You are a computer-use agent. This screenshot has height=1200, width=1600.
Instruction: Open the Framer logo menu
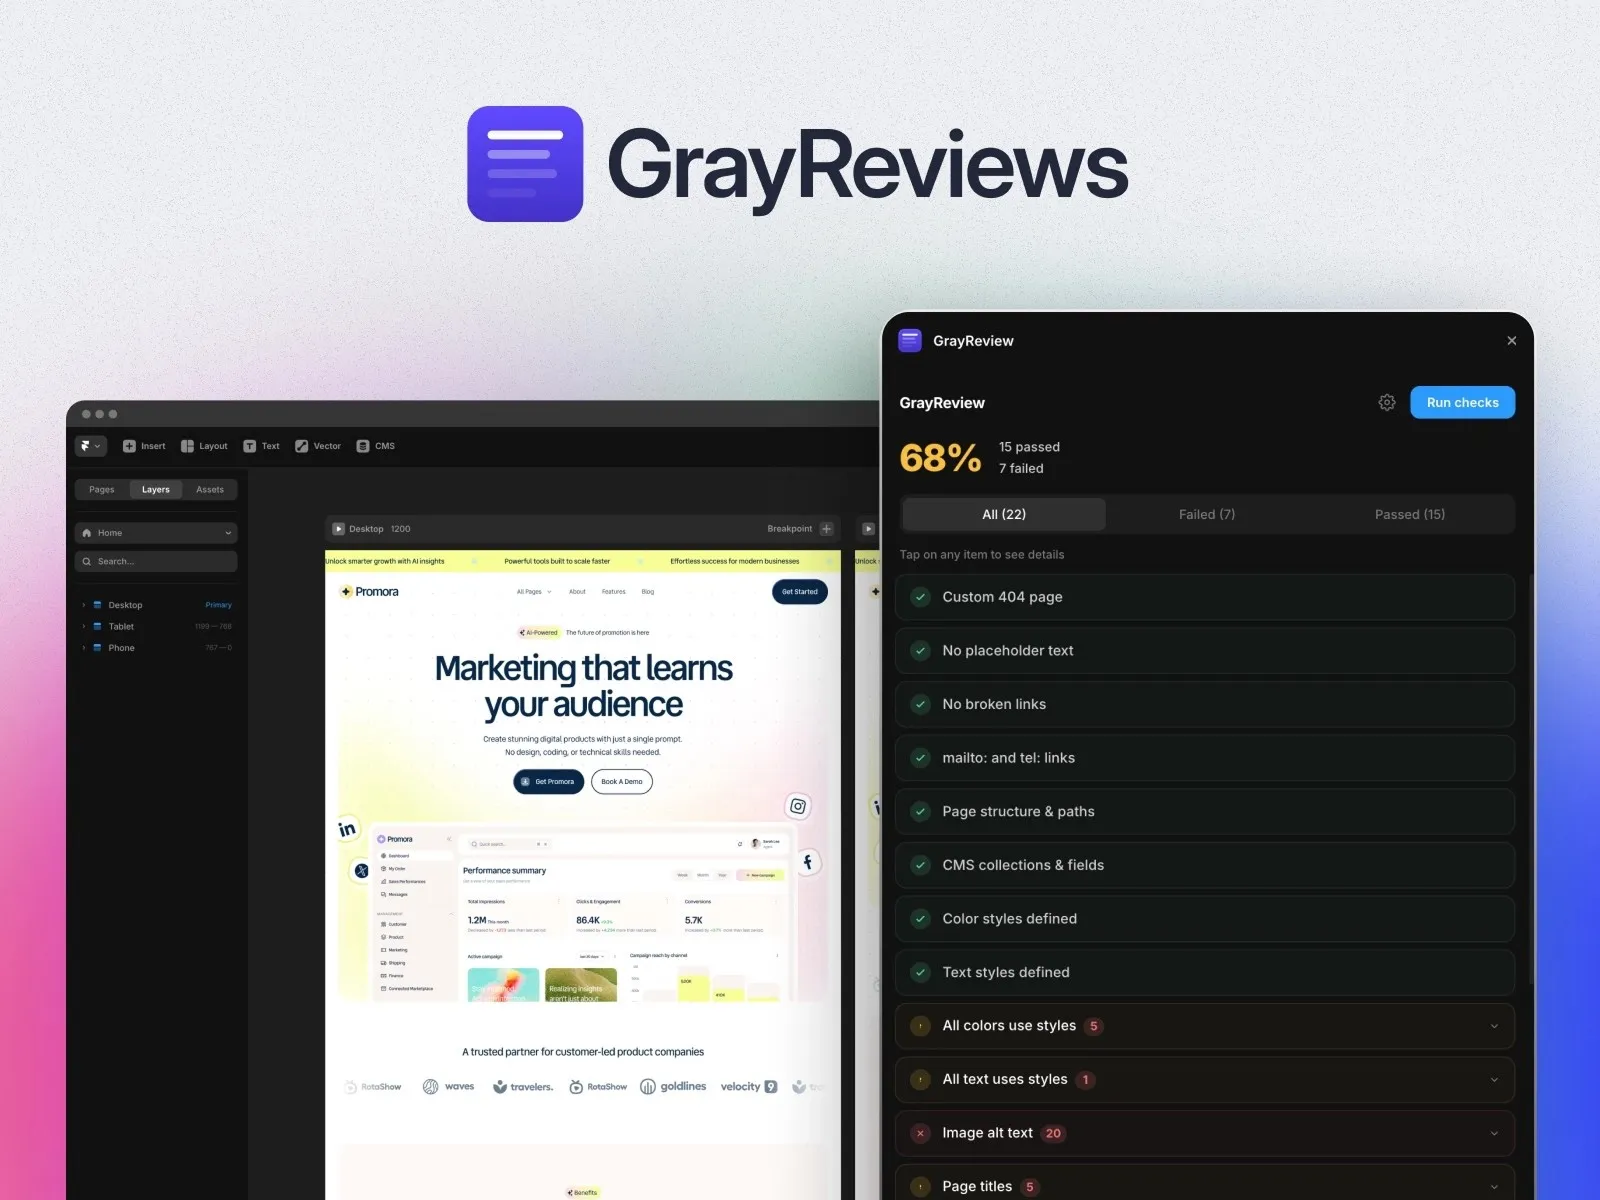pos(90,446)
